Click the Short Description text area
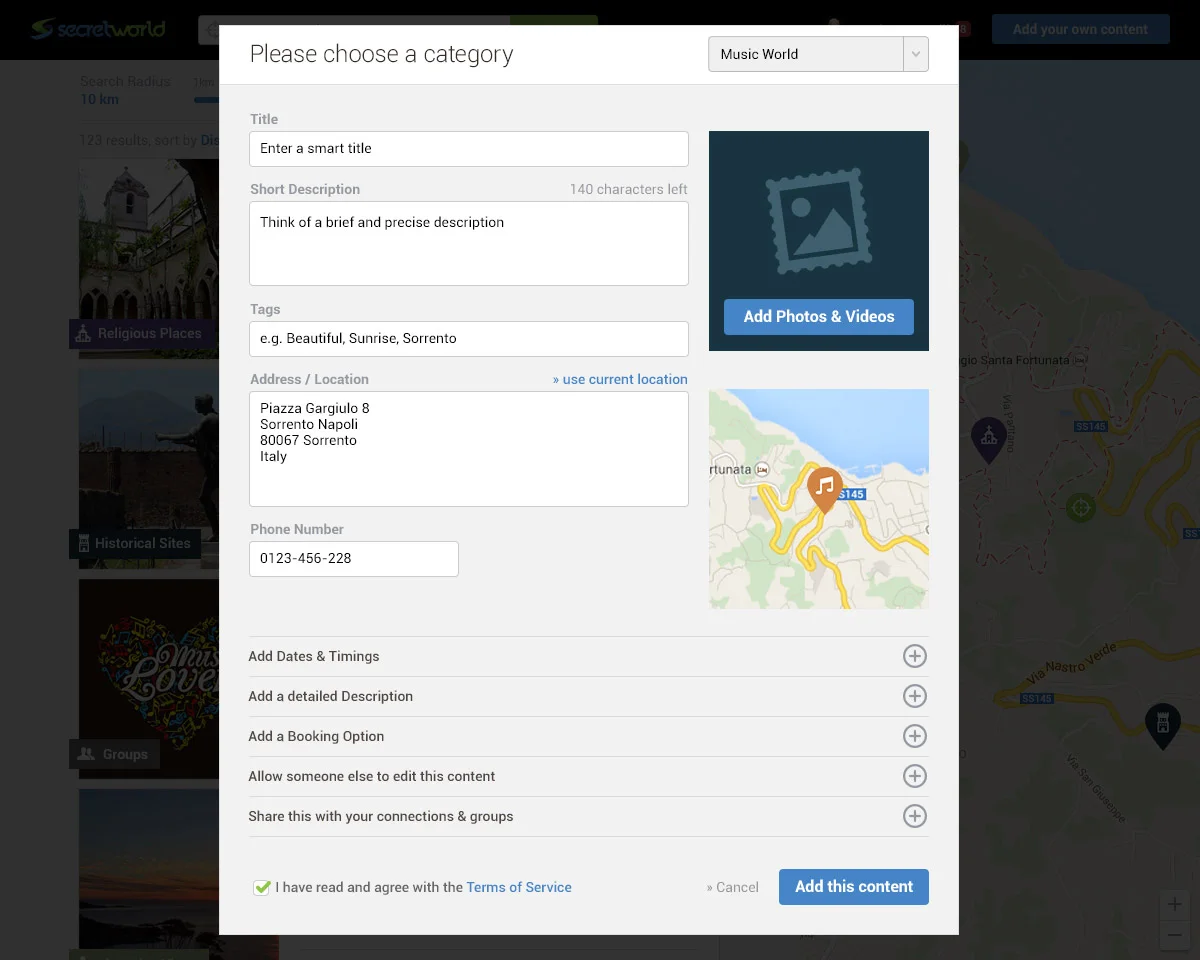Screen dimensions: 1200x960 tap(469, 244)
